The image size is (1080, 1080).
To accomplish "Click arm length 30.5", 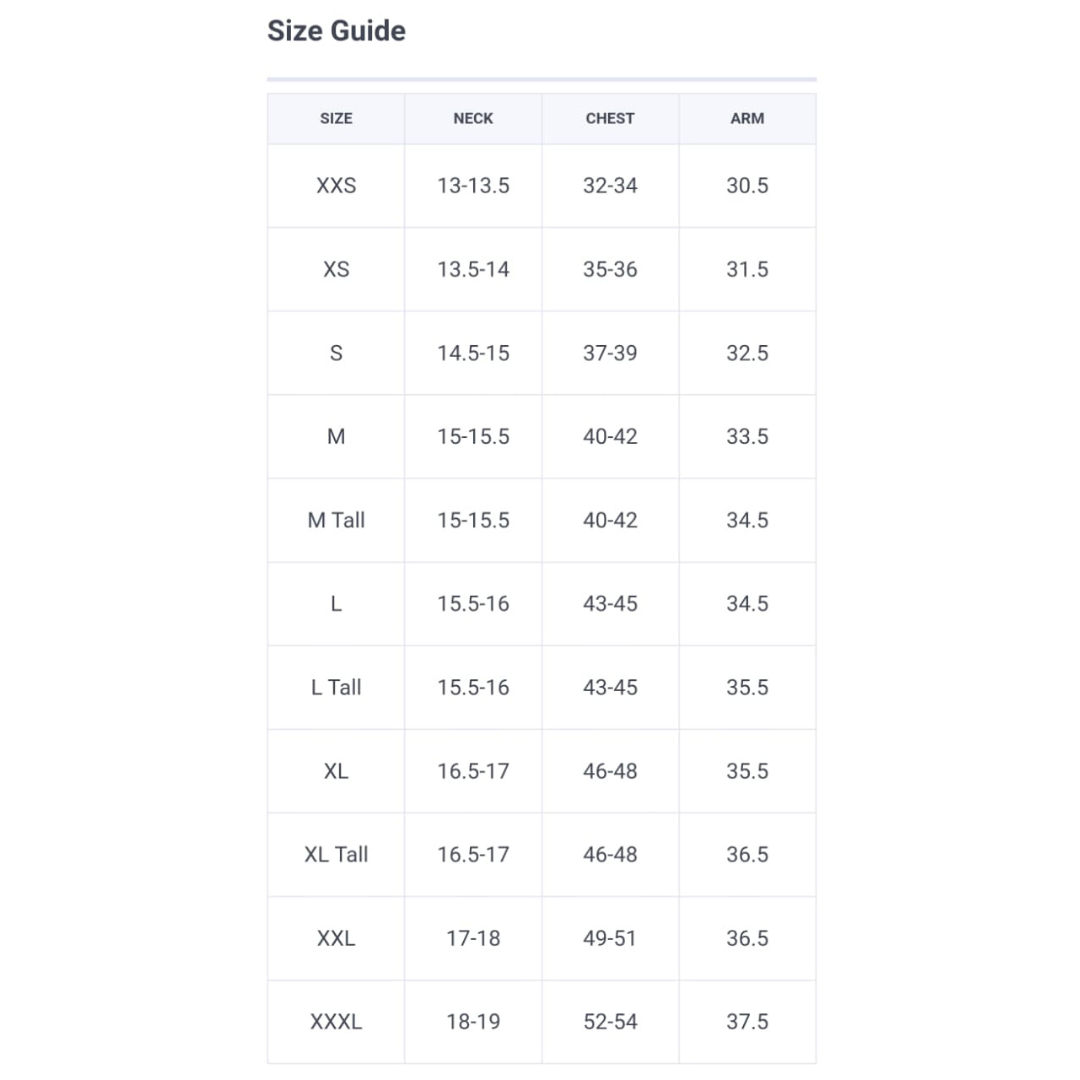I will coord(747,186).
